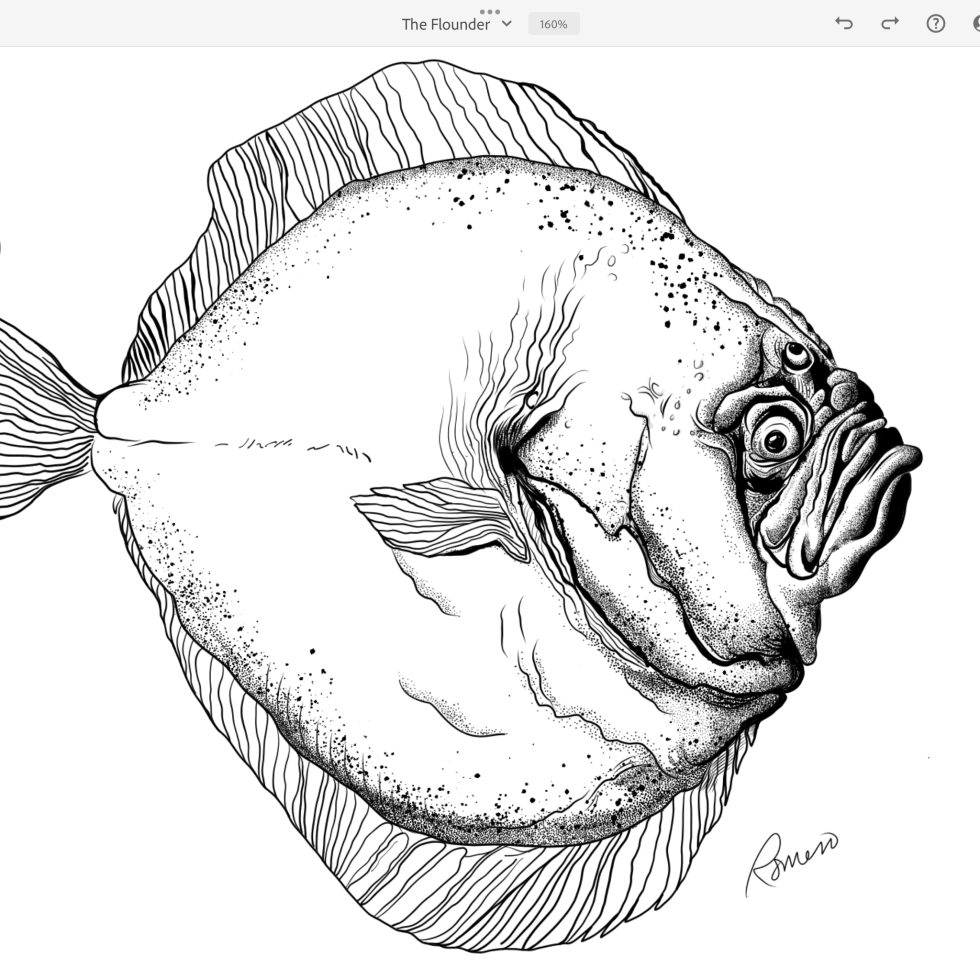Tap the three-dot handle above the title
The height and width of the screenshot is (980, 980).
point(490,11)
